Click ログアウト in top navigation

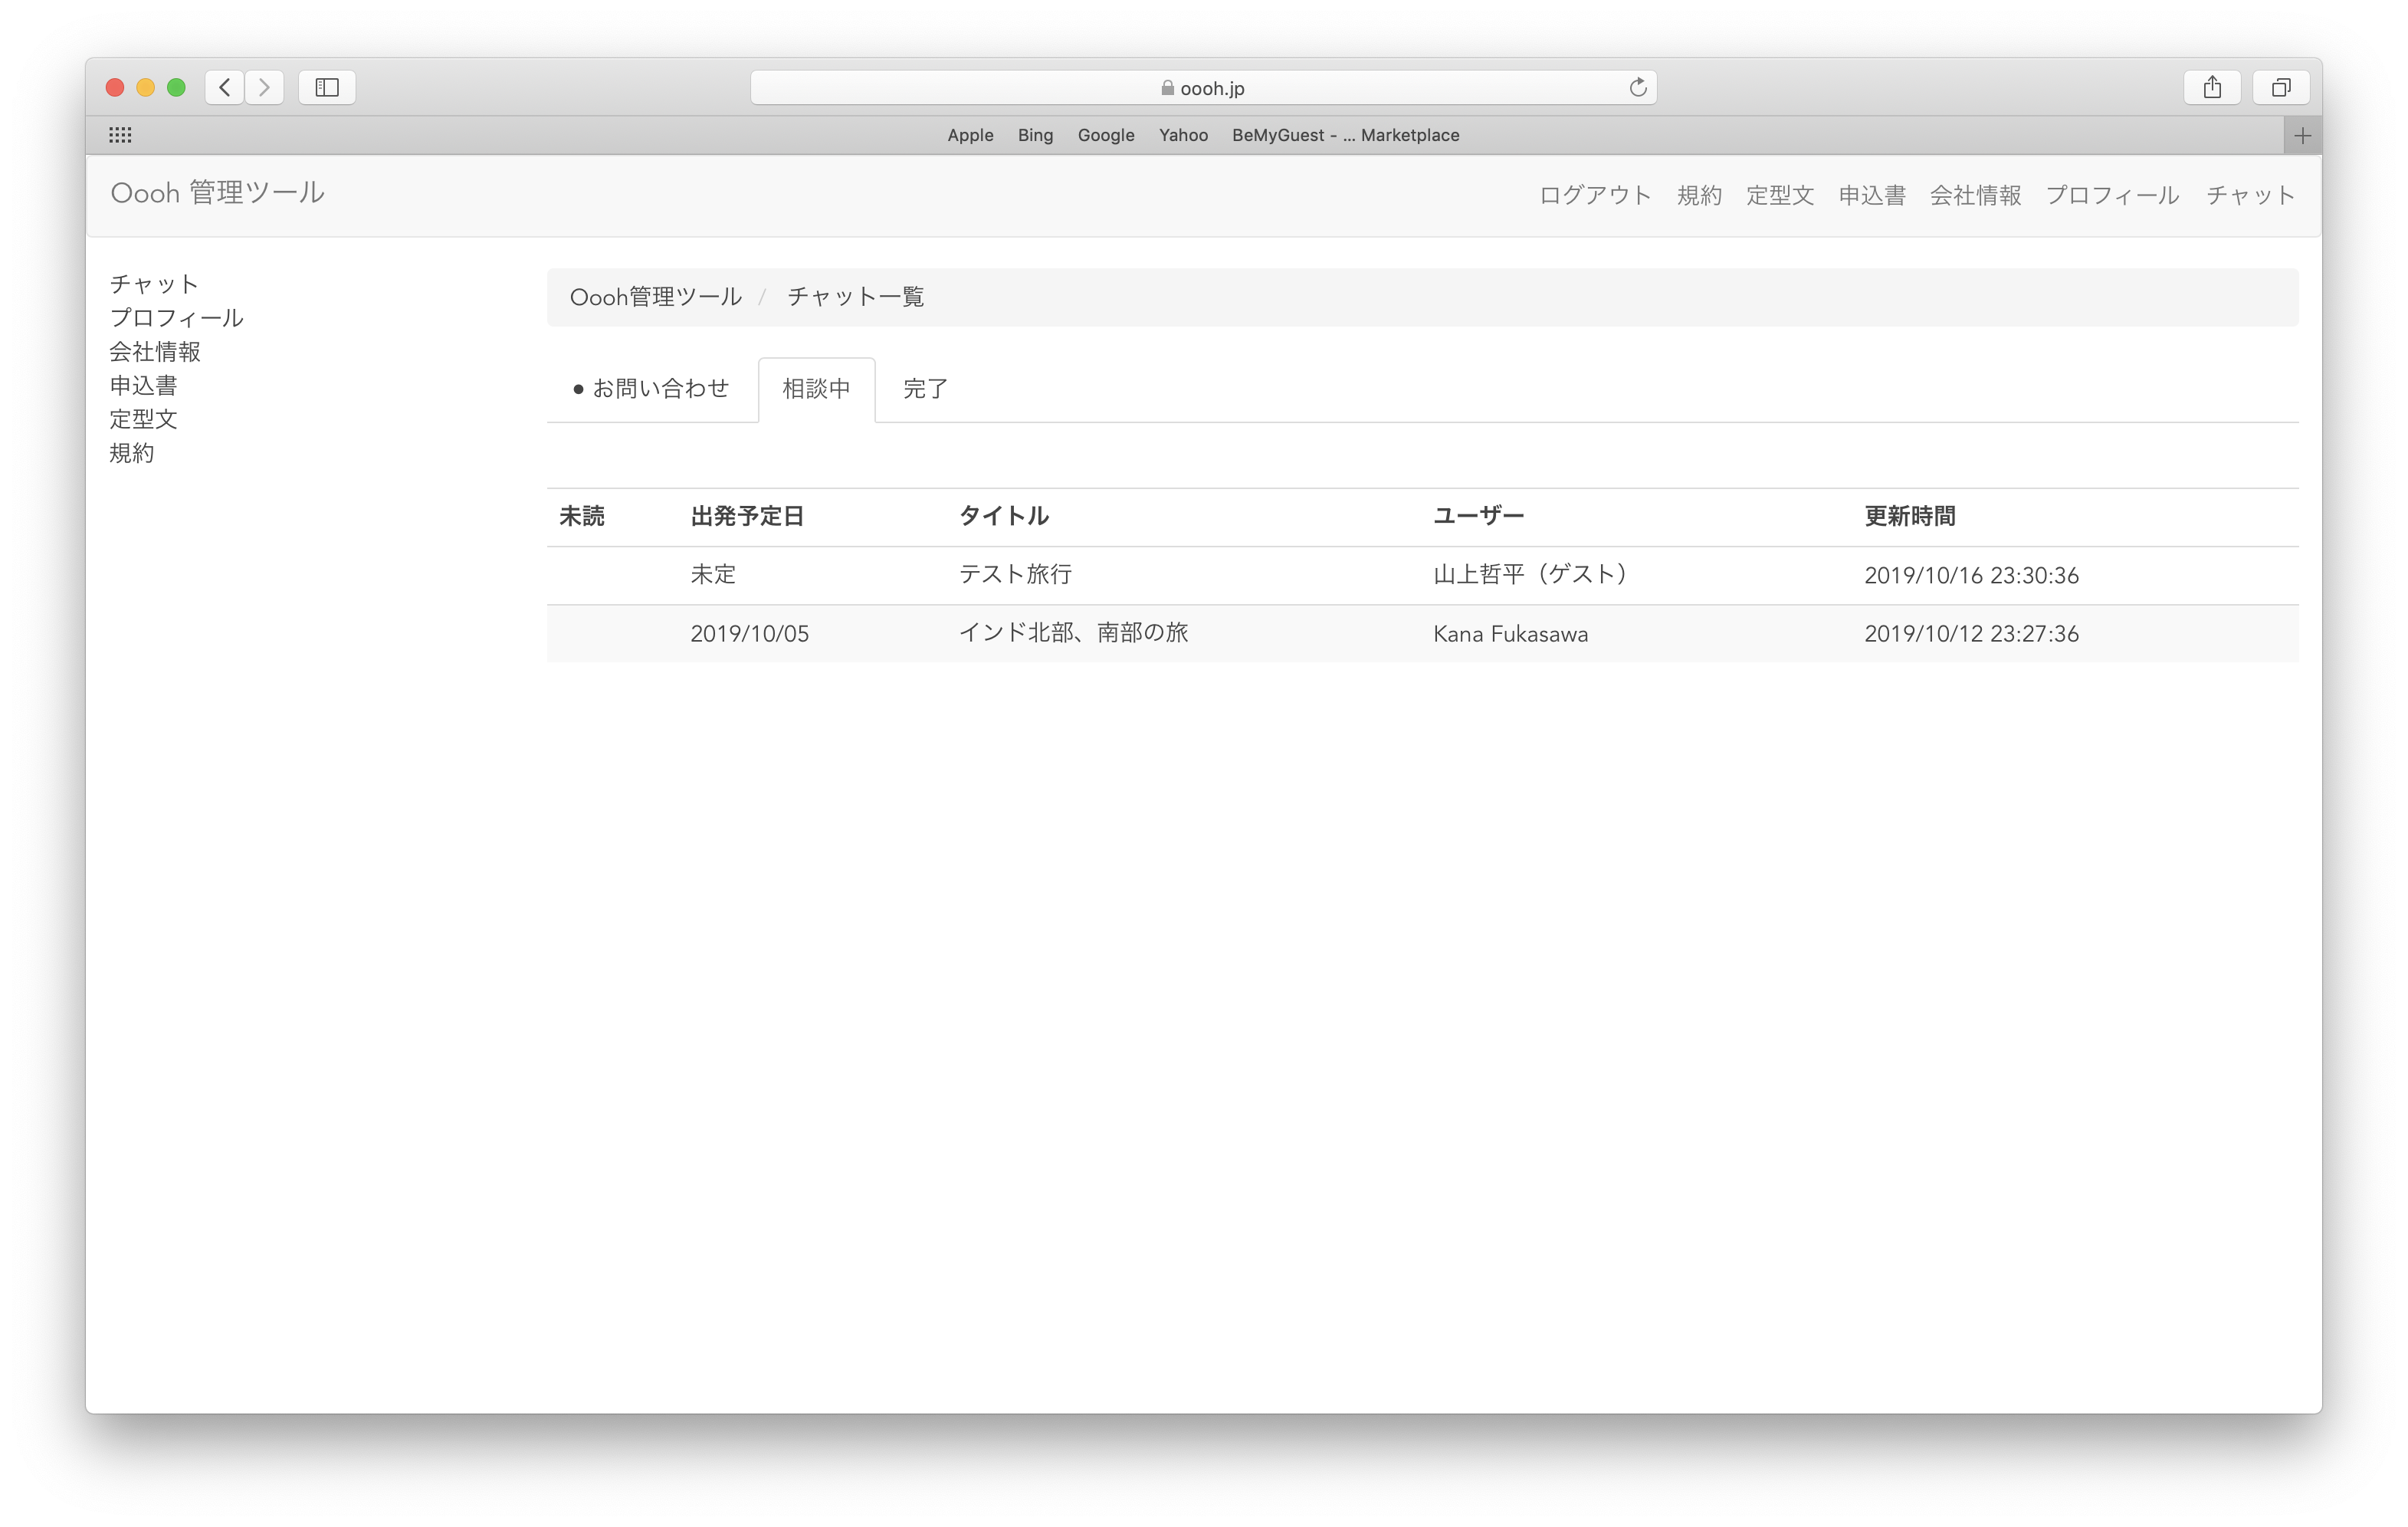(x=1595, y=195)
